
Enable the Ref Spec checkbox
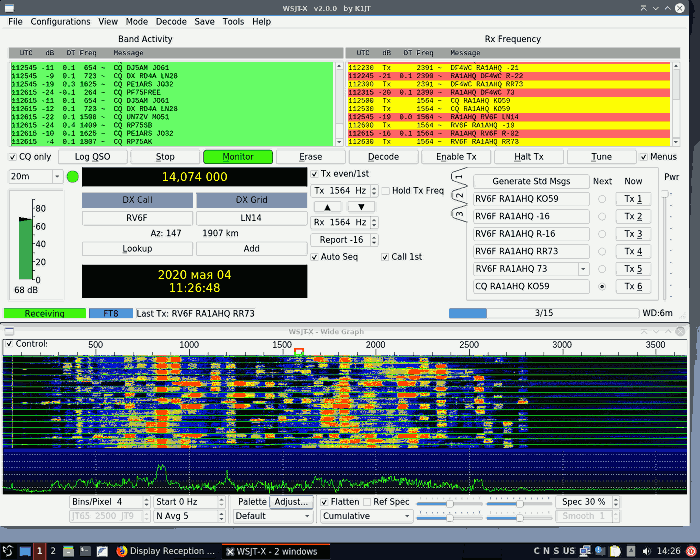click(367, 502)
